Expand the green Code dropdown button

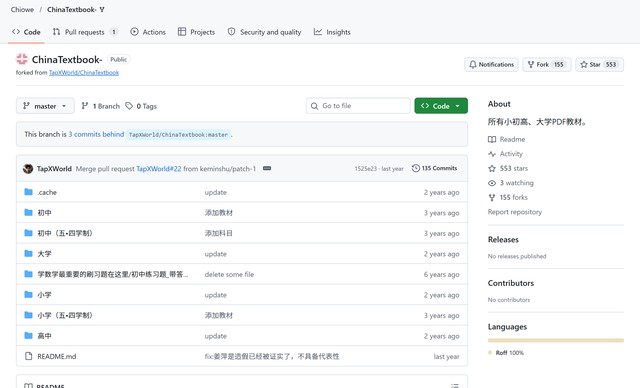coord(441,106)
